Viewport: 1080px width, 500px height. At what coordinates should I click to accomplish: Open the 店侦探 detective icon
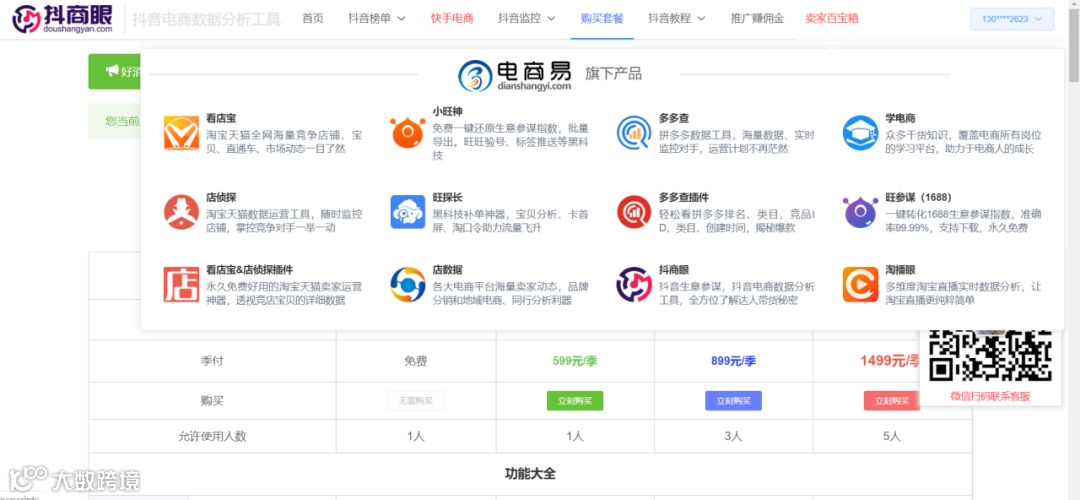point(181,212)
